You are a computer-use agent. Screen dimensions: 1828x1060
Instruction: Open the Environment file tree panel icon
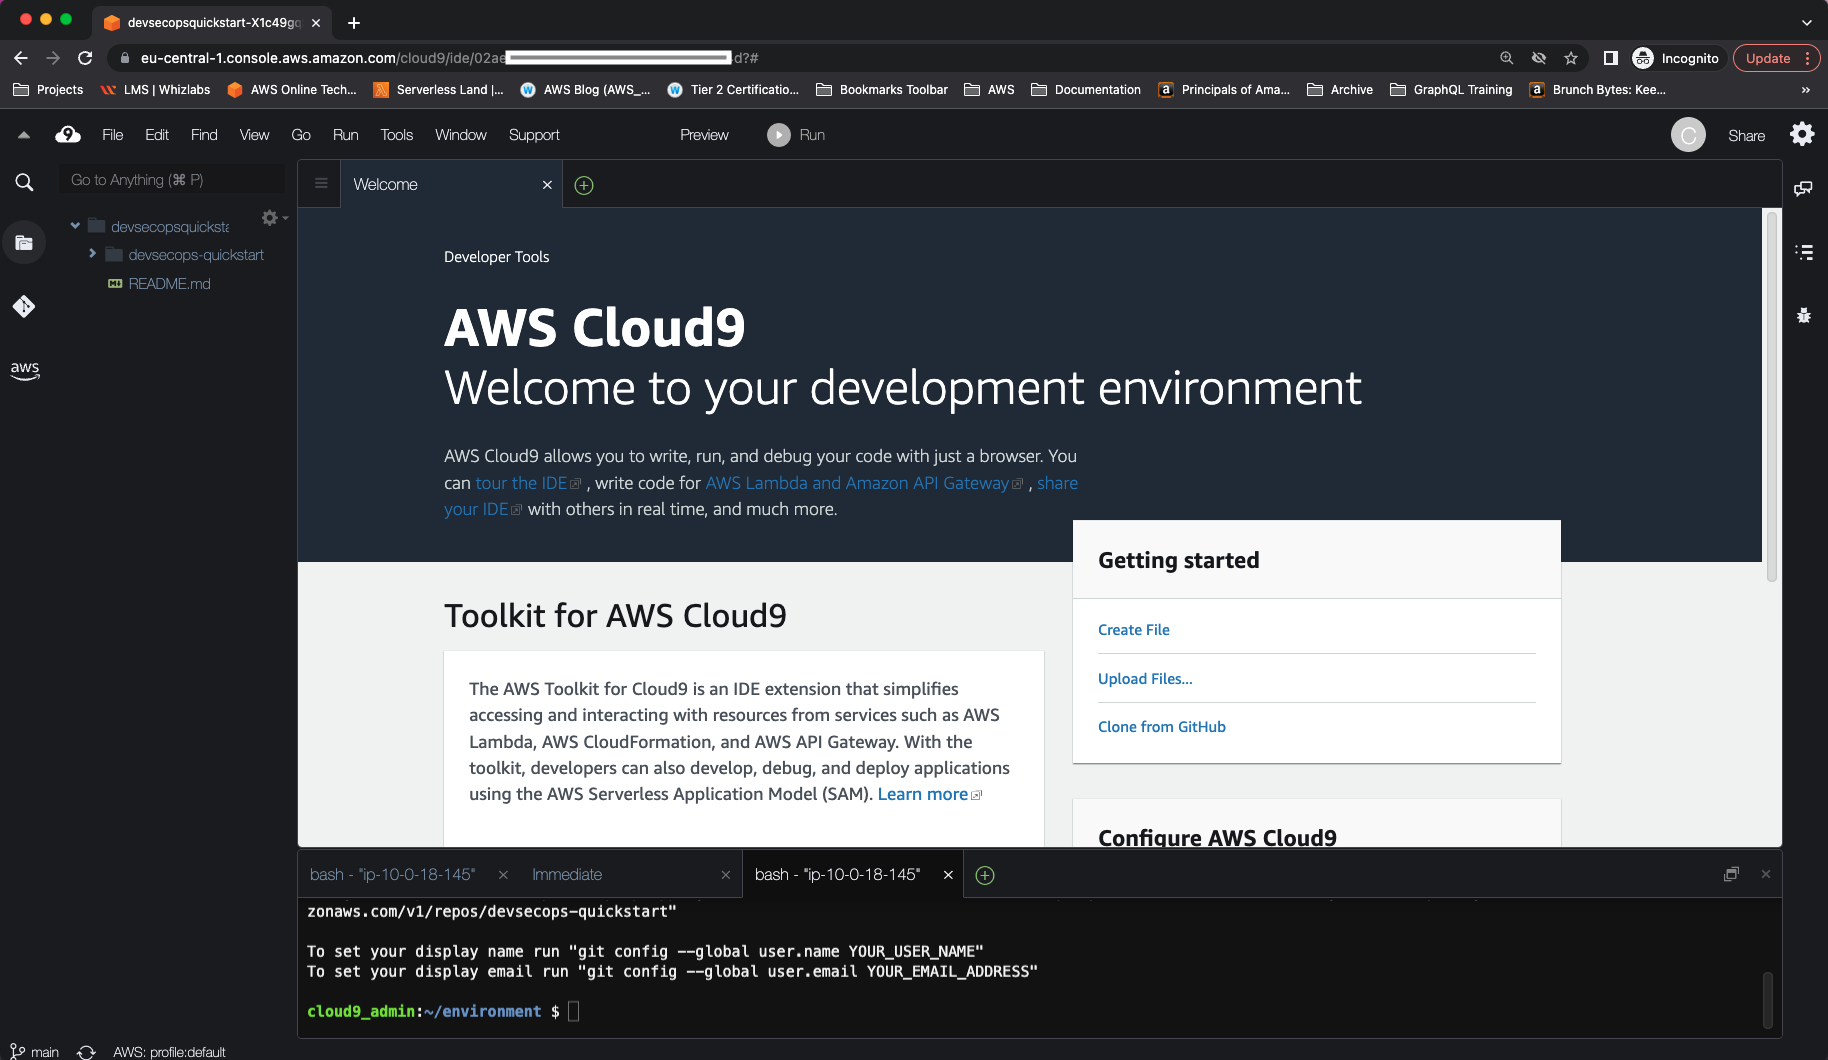click(x=24, y=243)
